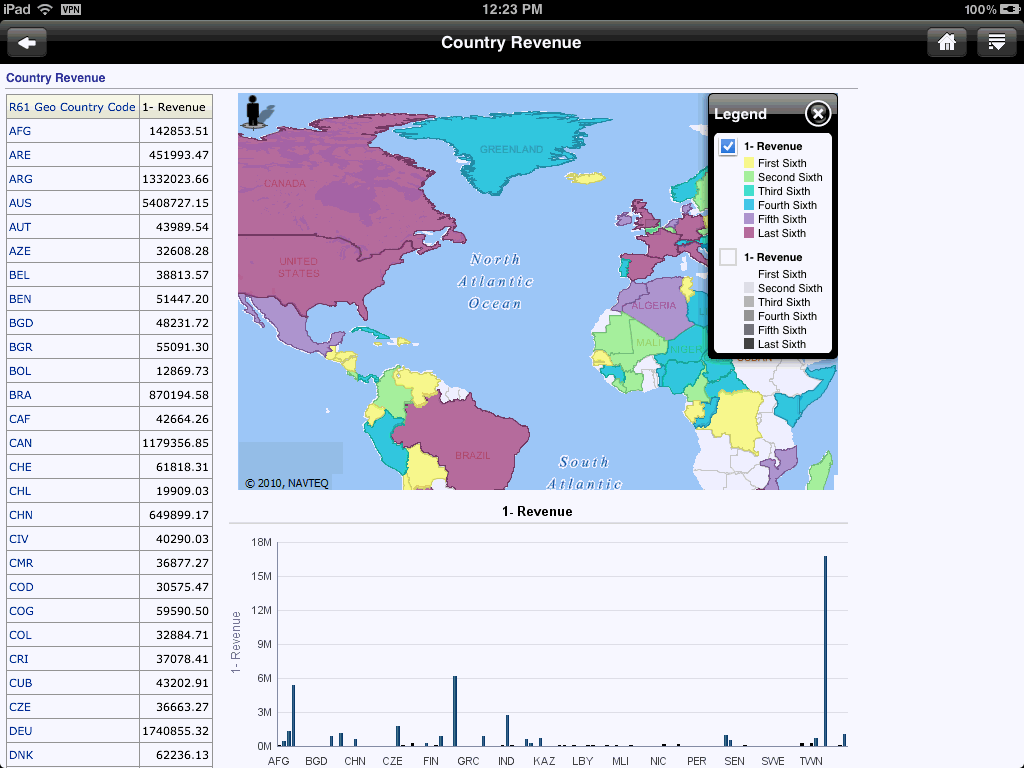Image resolution: width=1024 pixels, height=768 pixels.
Task: Enable the grayscale 1- Revenue legend checkbox
Action: point(726,256)
